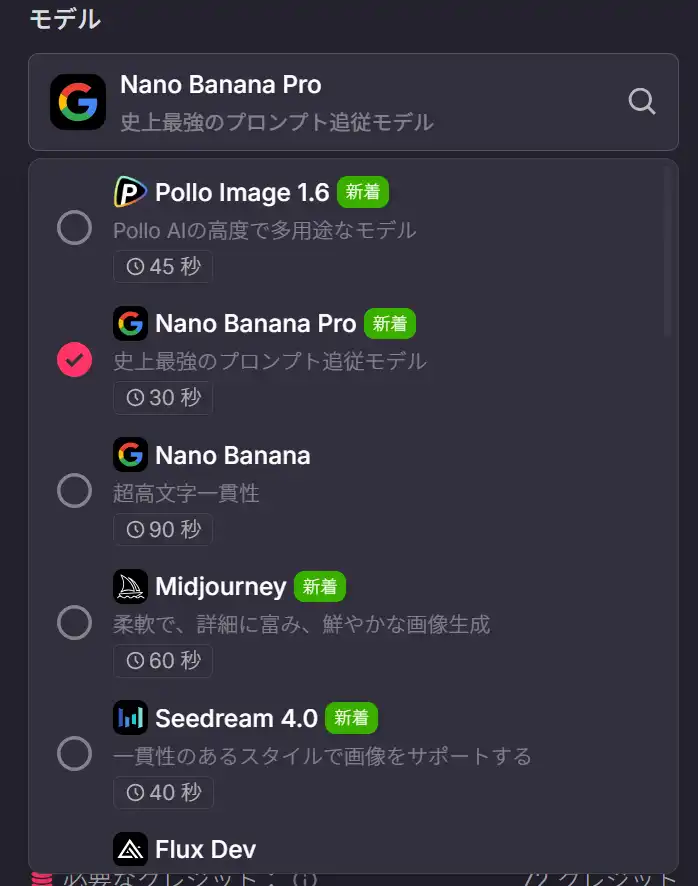Click the Google icon beside Nano Banana option
The height and width of the screenshot is (886, 698).
130,456
